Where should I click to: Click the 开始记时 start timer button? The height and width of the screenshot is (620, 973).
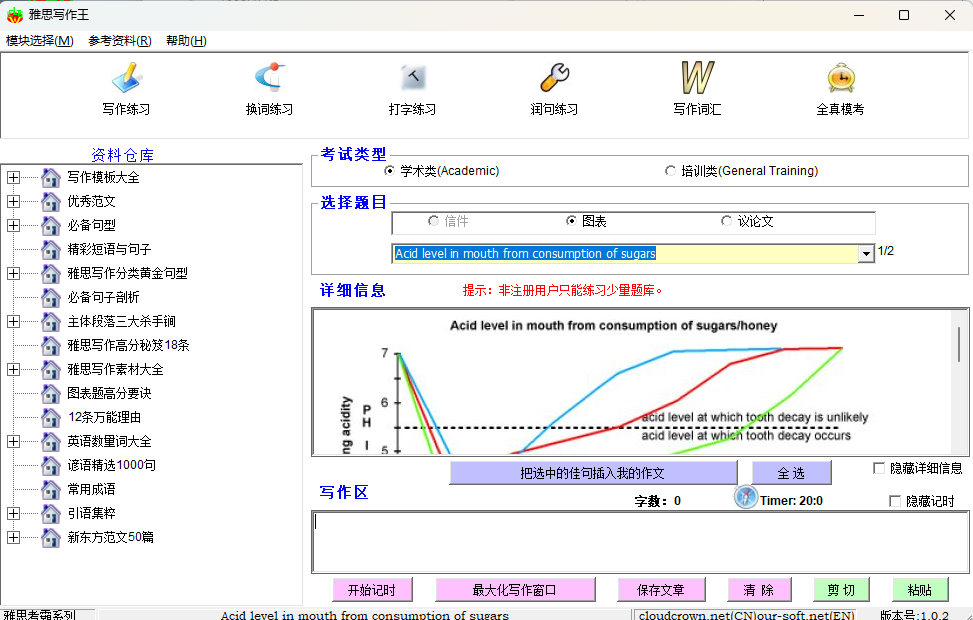(372, 590)
